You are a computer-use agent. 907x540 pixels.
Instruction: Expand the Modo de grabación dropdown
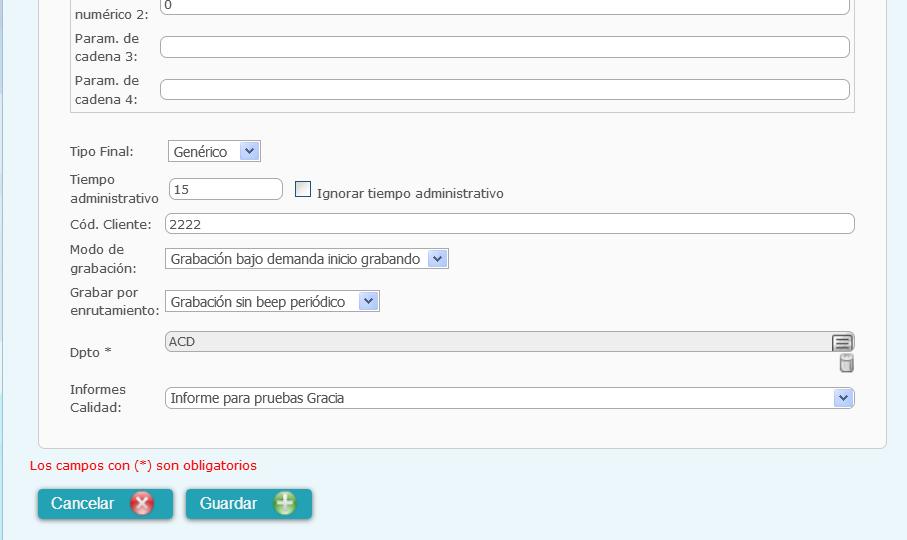coord(307,258)
